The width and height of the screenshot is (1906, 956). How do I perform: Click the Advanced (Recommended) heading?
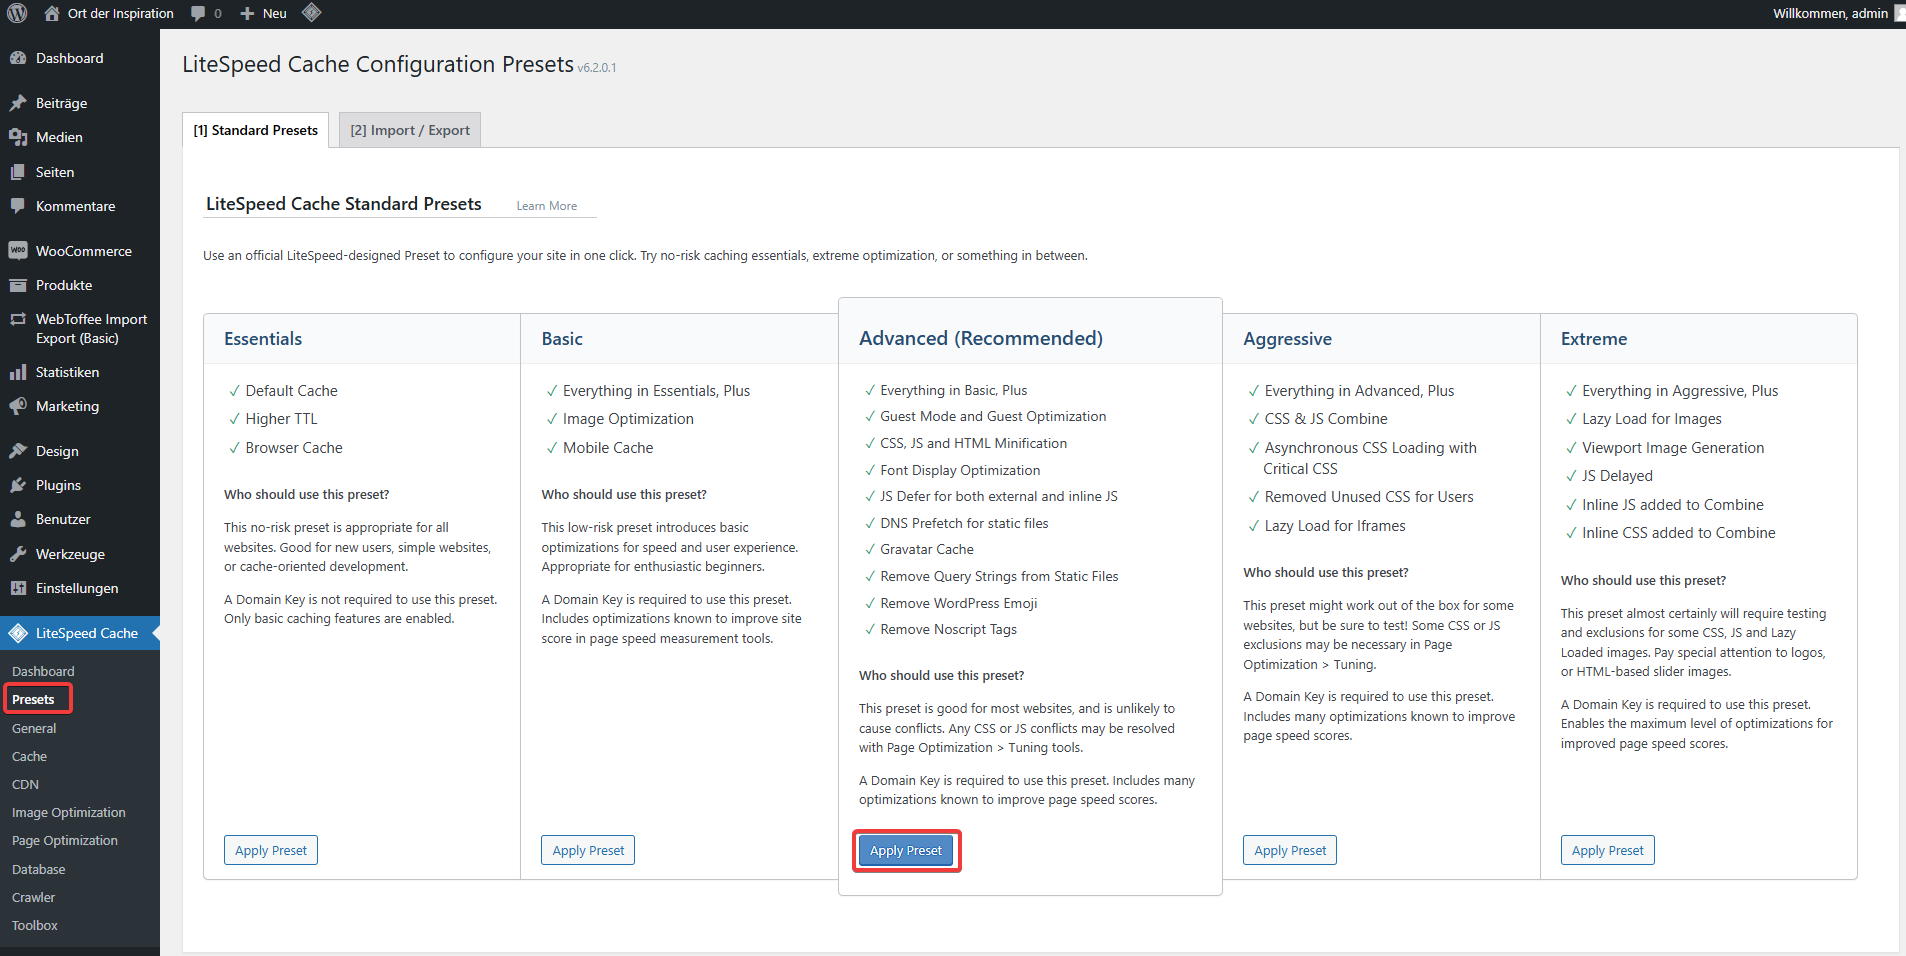tap(981, 338)
